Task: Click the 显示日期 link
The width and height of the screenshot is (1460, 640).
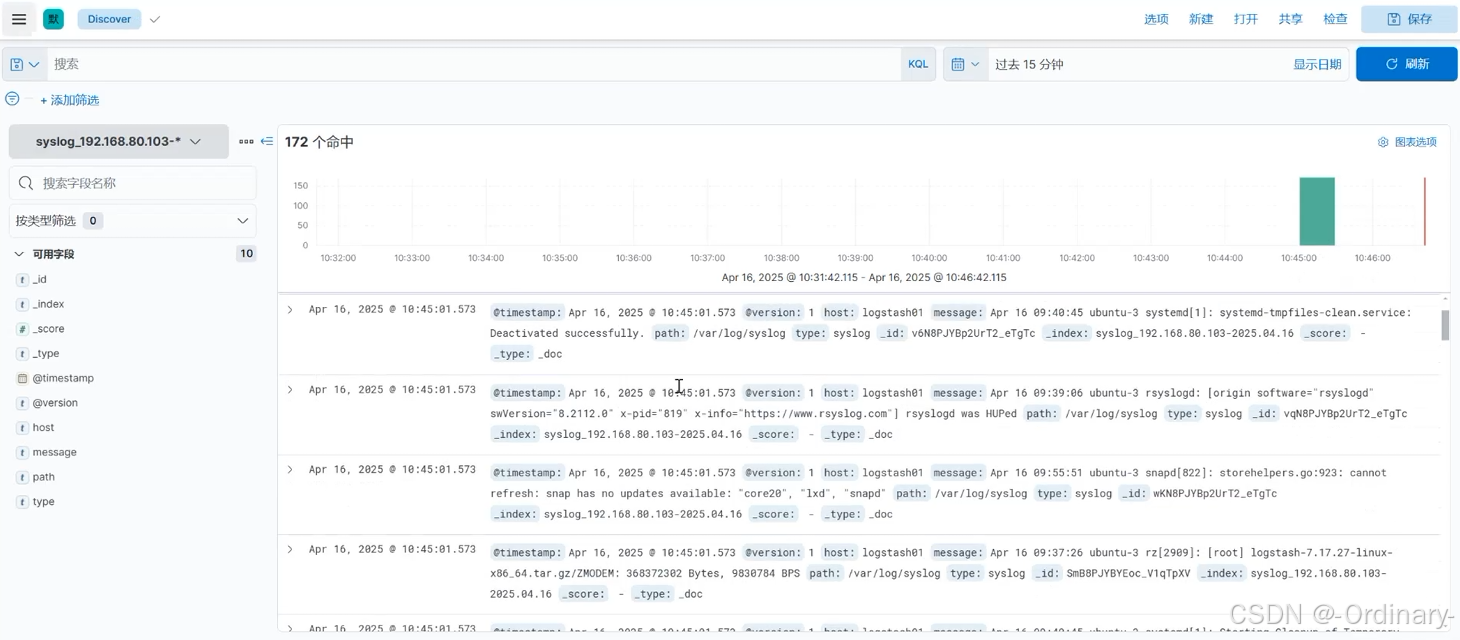Action: click(1317, 64)
